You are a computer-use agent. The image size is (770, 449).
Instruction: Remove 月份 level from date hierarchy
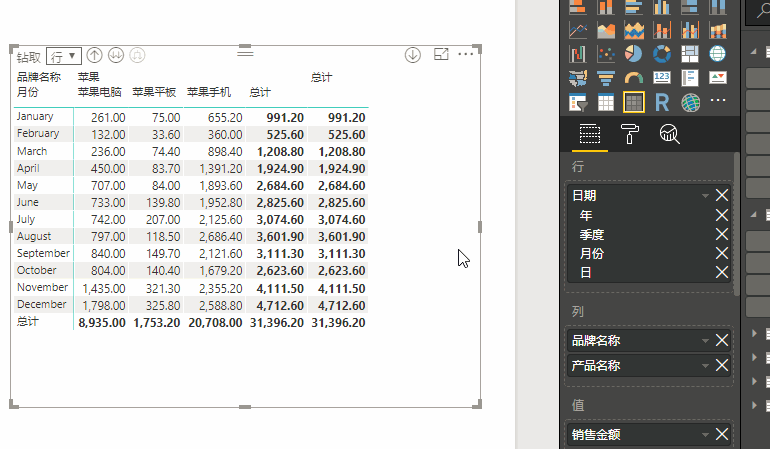tap(722, 253)
